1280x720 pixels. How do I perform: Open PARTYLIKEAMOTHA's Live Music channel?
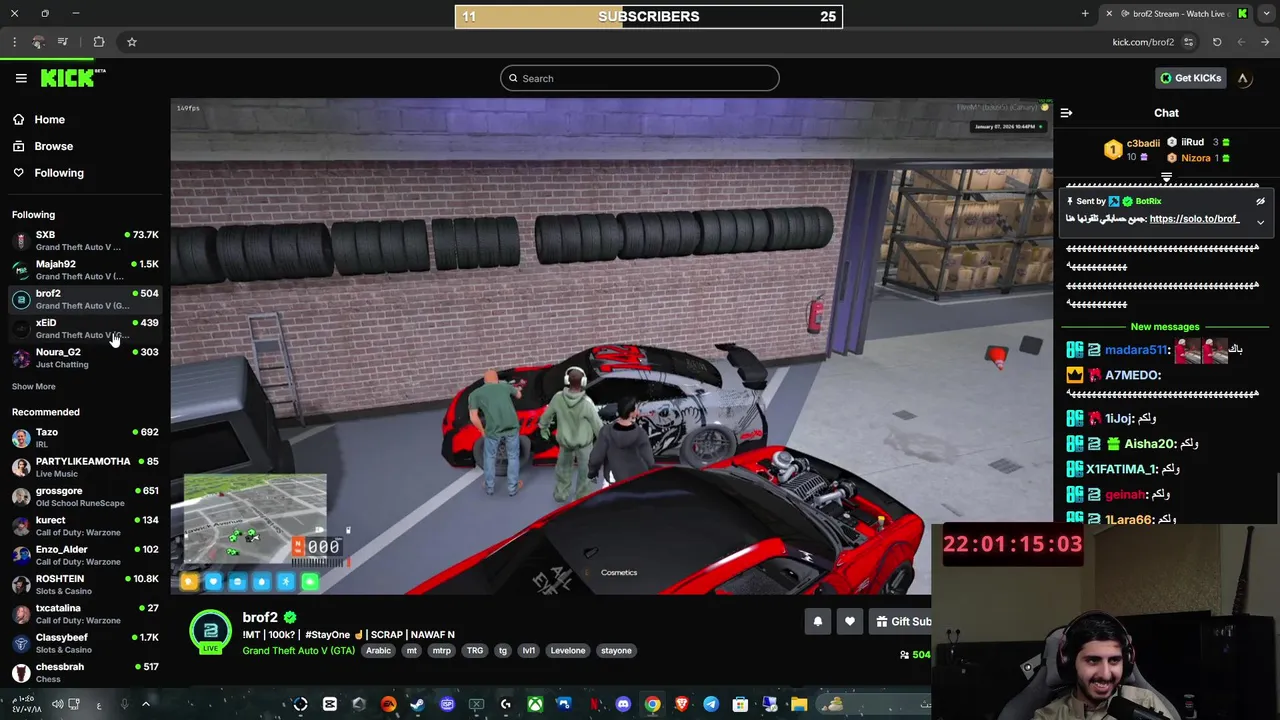[85, 467]
